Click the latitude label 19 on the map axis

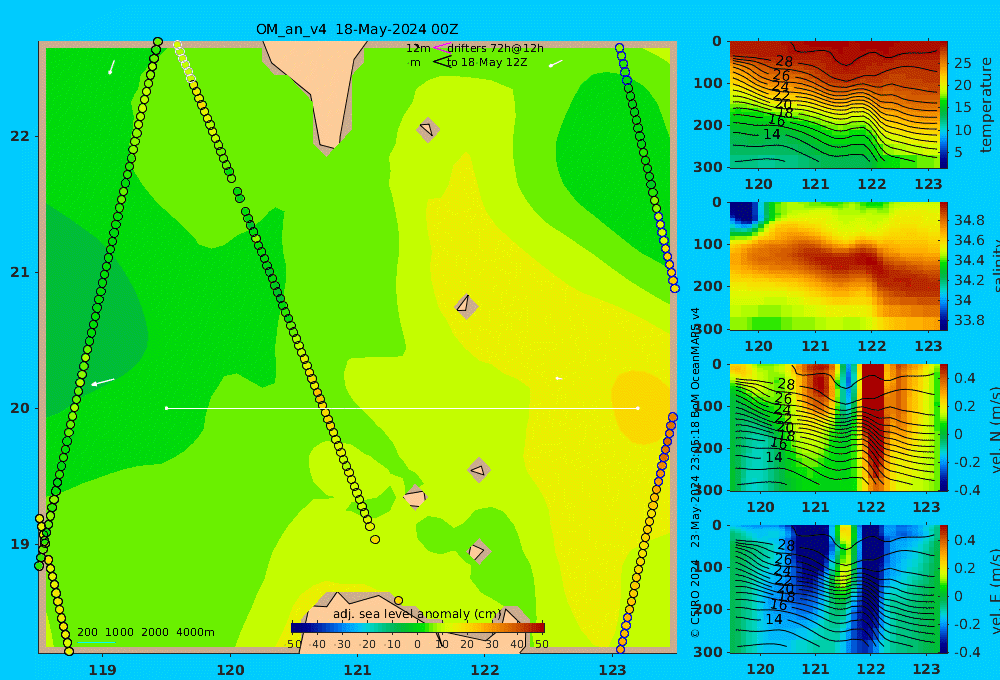[20, 544]
